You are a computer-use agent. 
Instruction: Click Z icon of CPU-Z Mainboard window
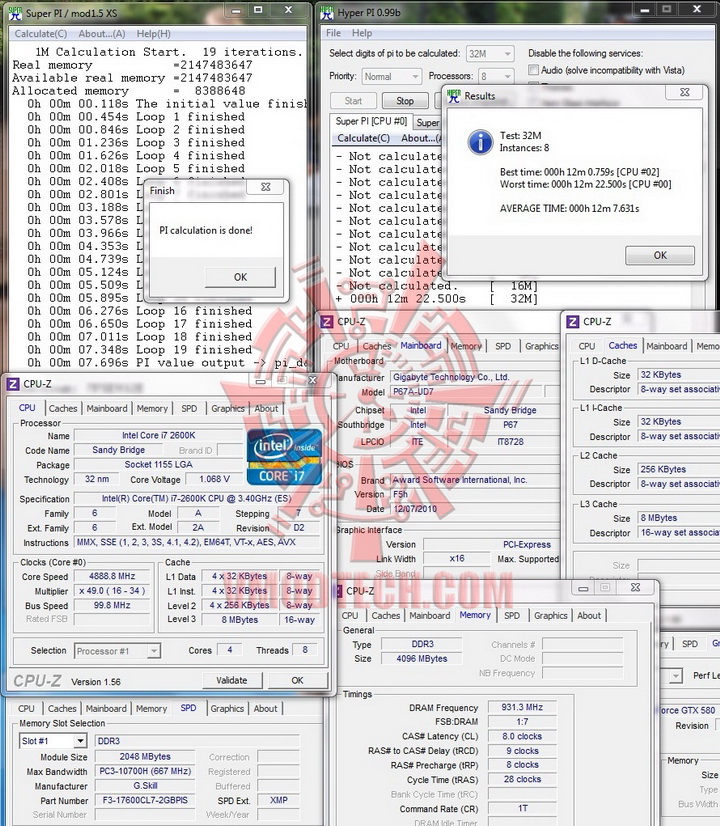point(327,321)
